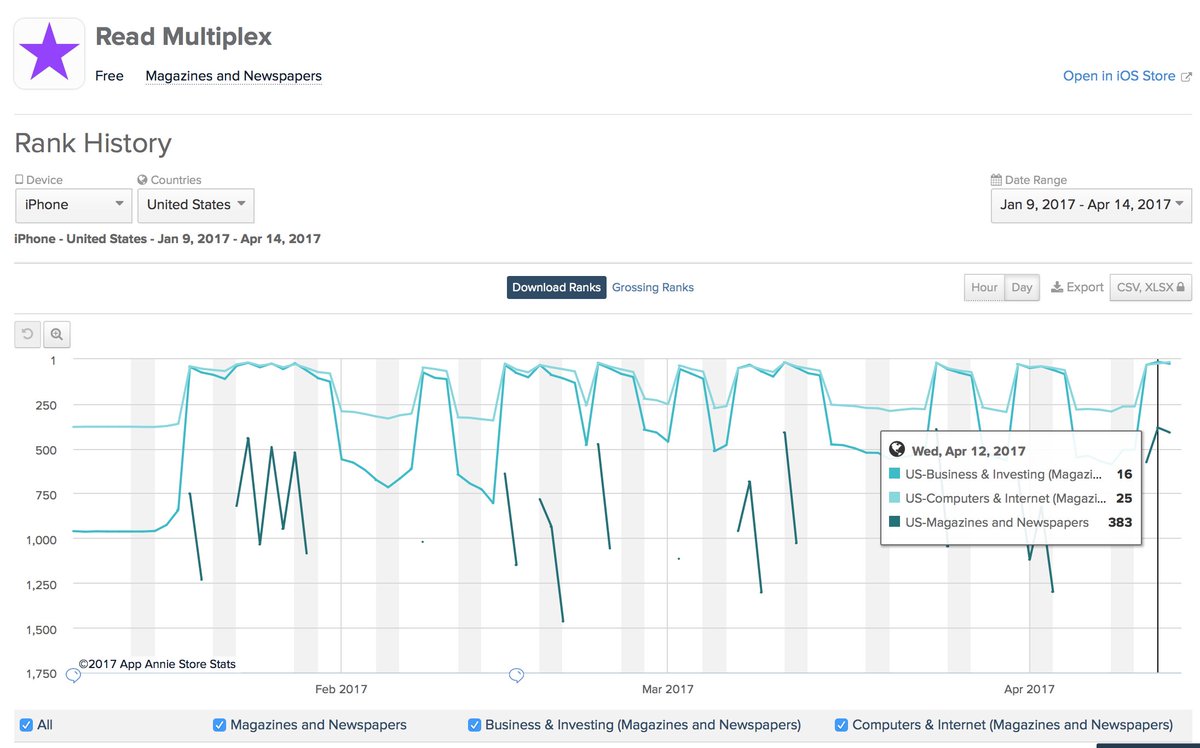
Task: Toggle the Magazines and Newspapers checkbox
Action: click(x=219, y=725)
